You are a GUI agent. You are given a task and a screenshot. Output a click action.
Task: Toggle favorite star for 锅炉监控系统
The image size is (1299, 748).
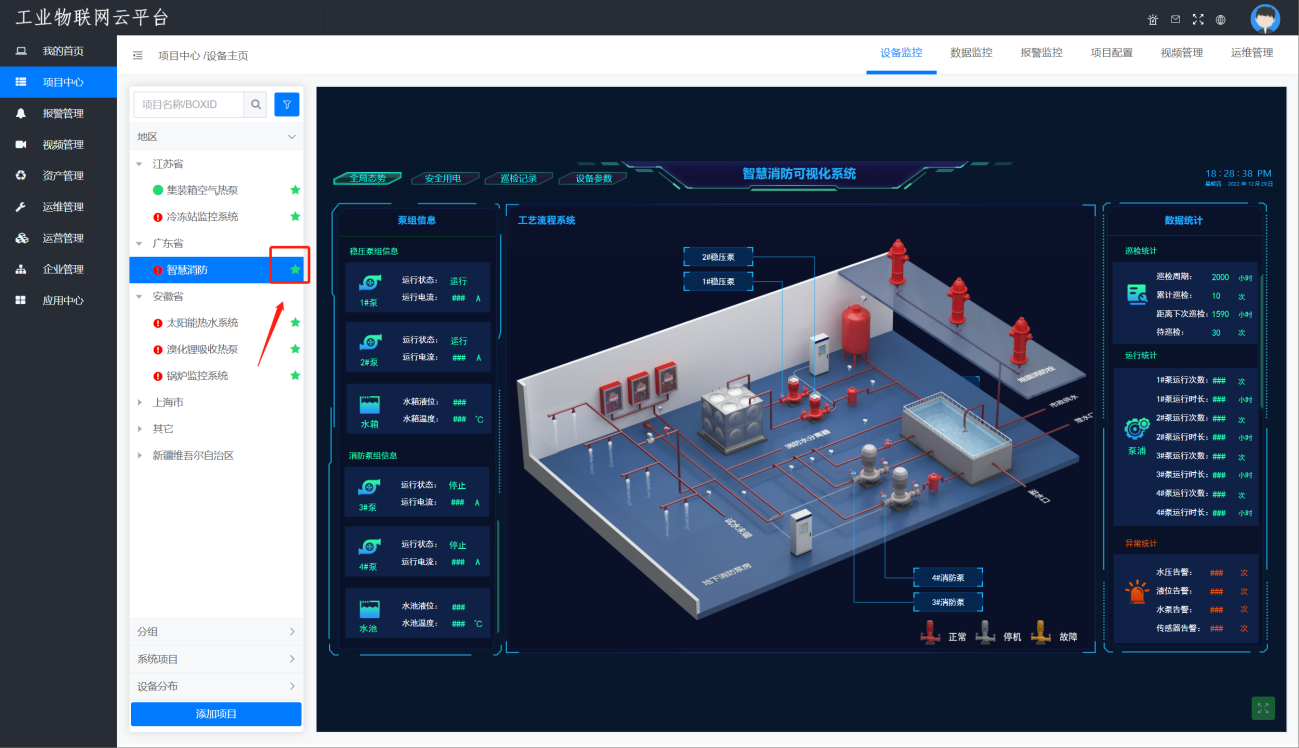tap(295, 376)
